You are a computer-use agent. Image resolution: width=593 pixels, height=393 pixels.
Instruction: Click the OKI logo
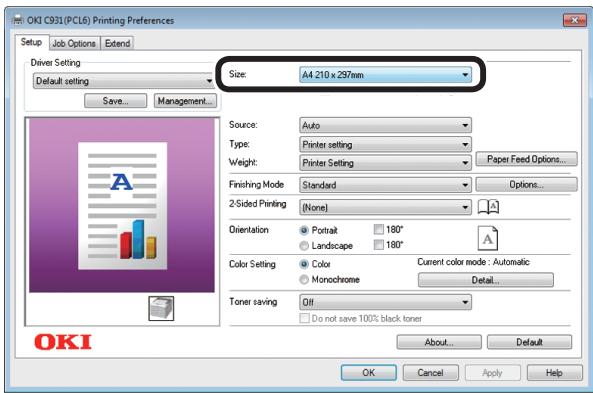coord(63,342)
